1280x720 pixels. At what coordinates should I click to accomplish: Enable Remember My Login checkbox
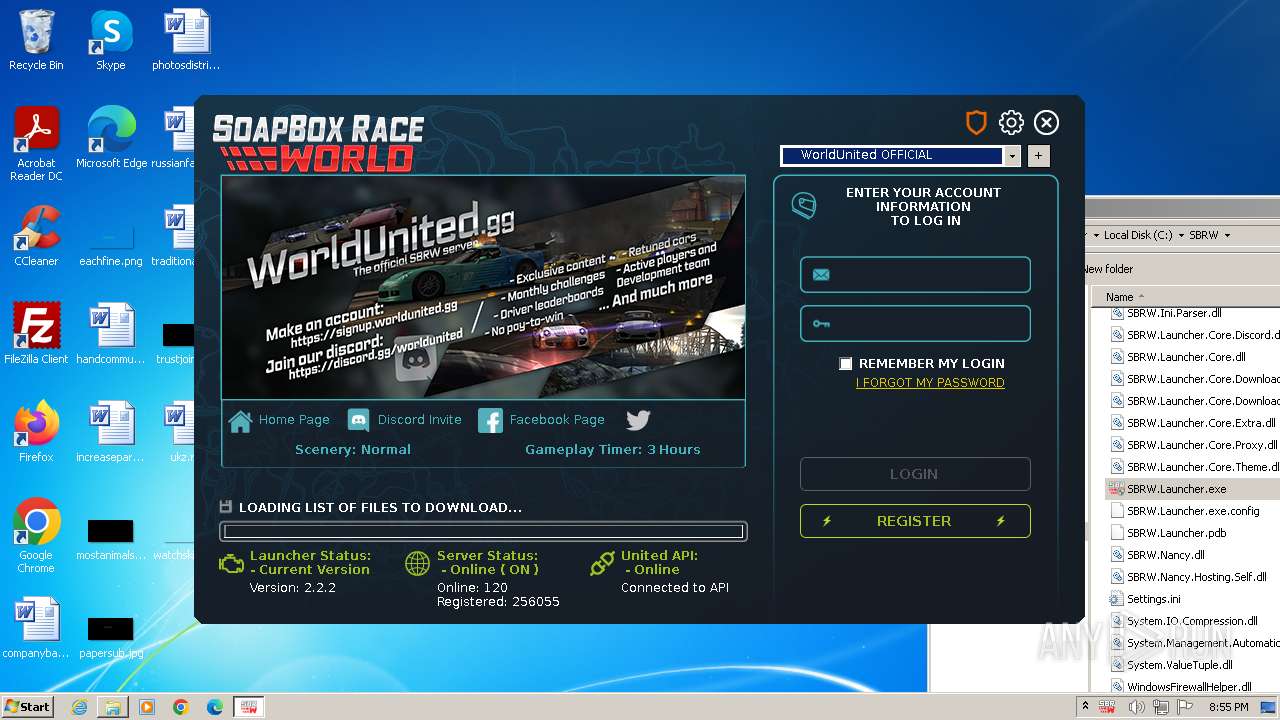point(846,364)
